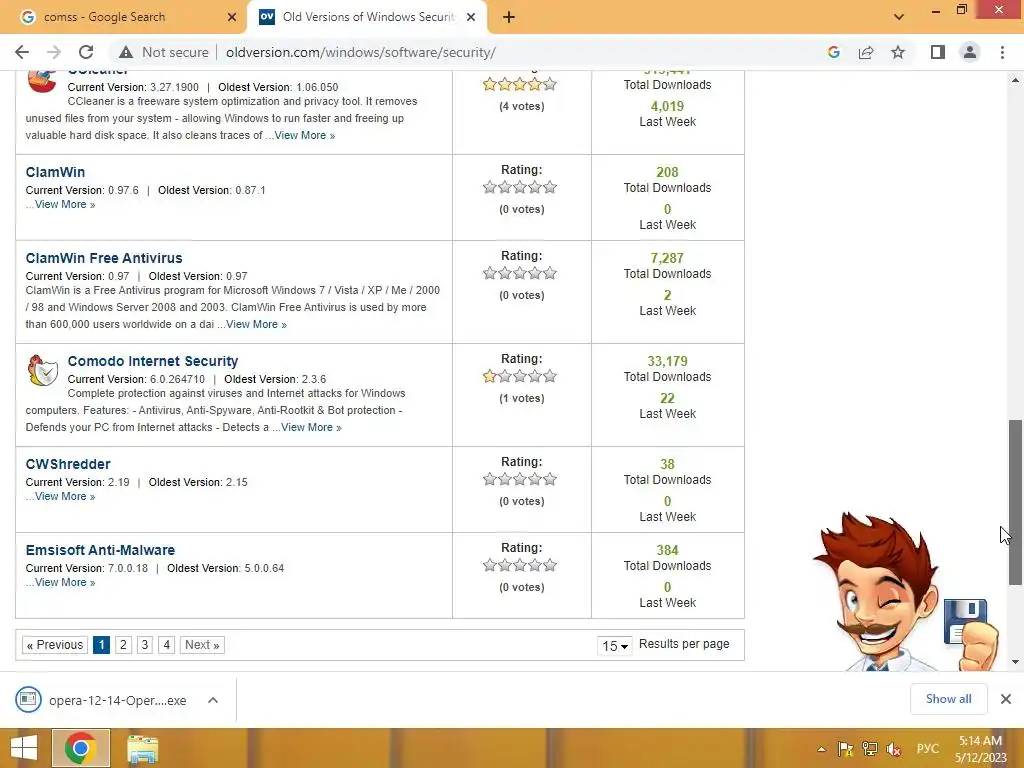Open the CWShredder title link

(x=68, y=464)
